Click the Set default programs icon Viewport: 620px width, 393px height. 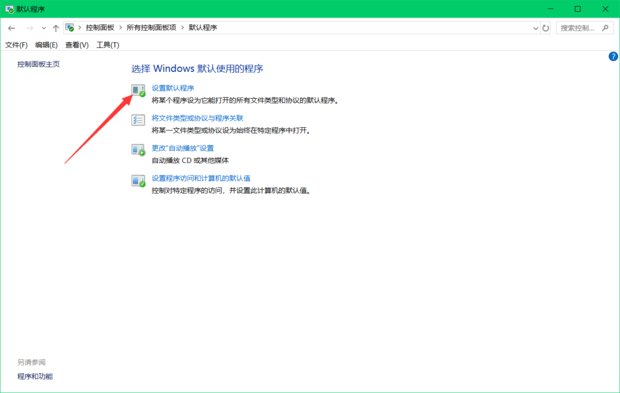(x=138, y=90)
